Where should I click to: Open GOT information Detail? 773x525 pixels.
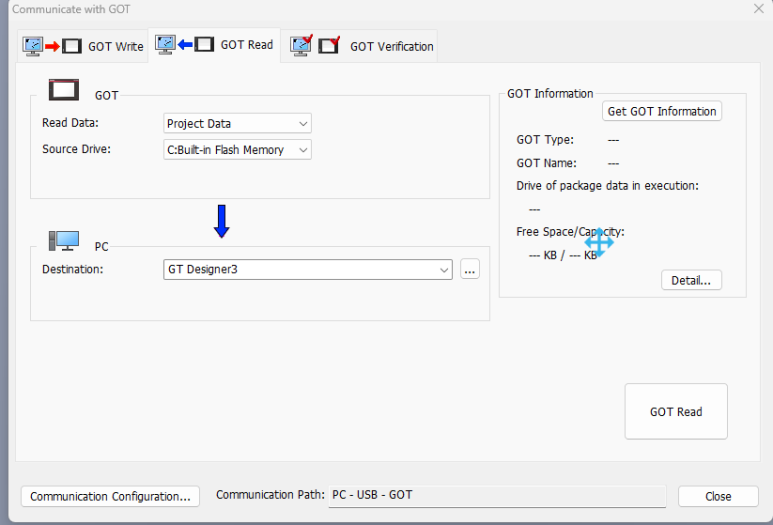pos(691,280)
